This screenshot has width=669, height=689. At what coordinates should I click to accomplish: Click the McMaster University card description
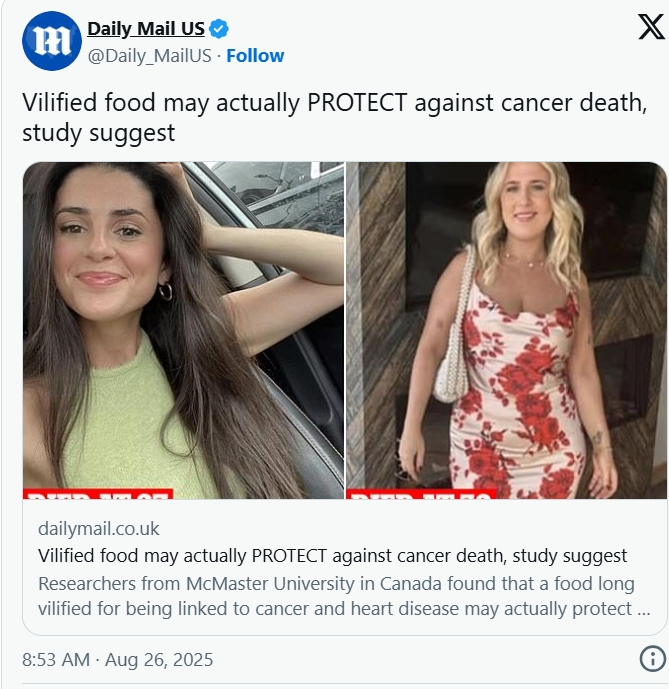(344, 596)
